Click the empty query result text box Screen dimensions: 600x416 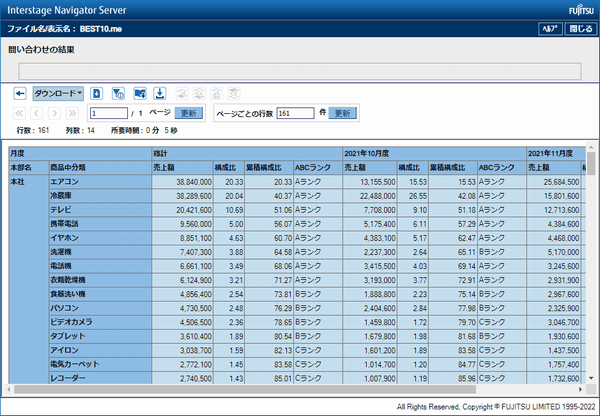(300, 71)
